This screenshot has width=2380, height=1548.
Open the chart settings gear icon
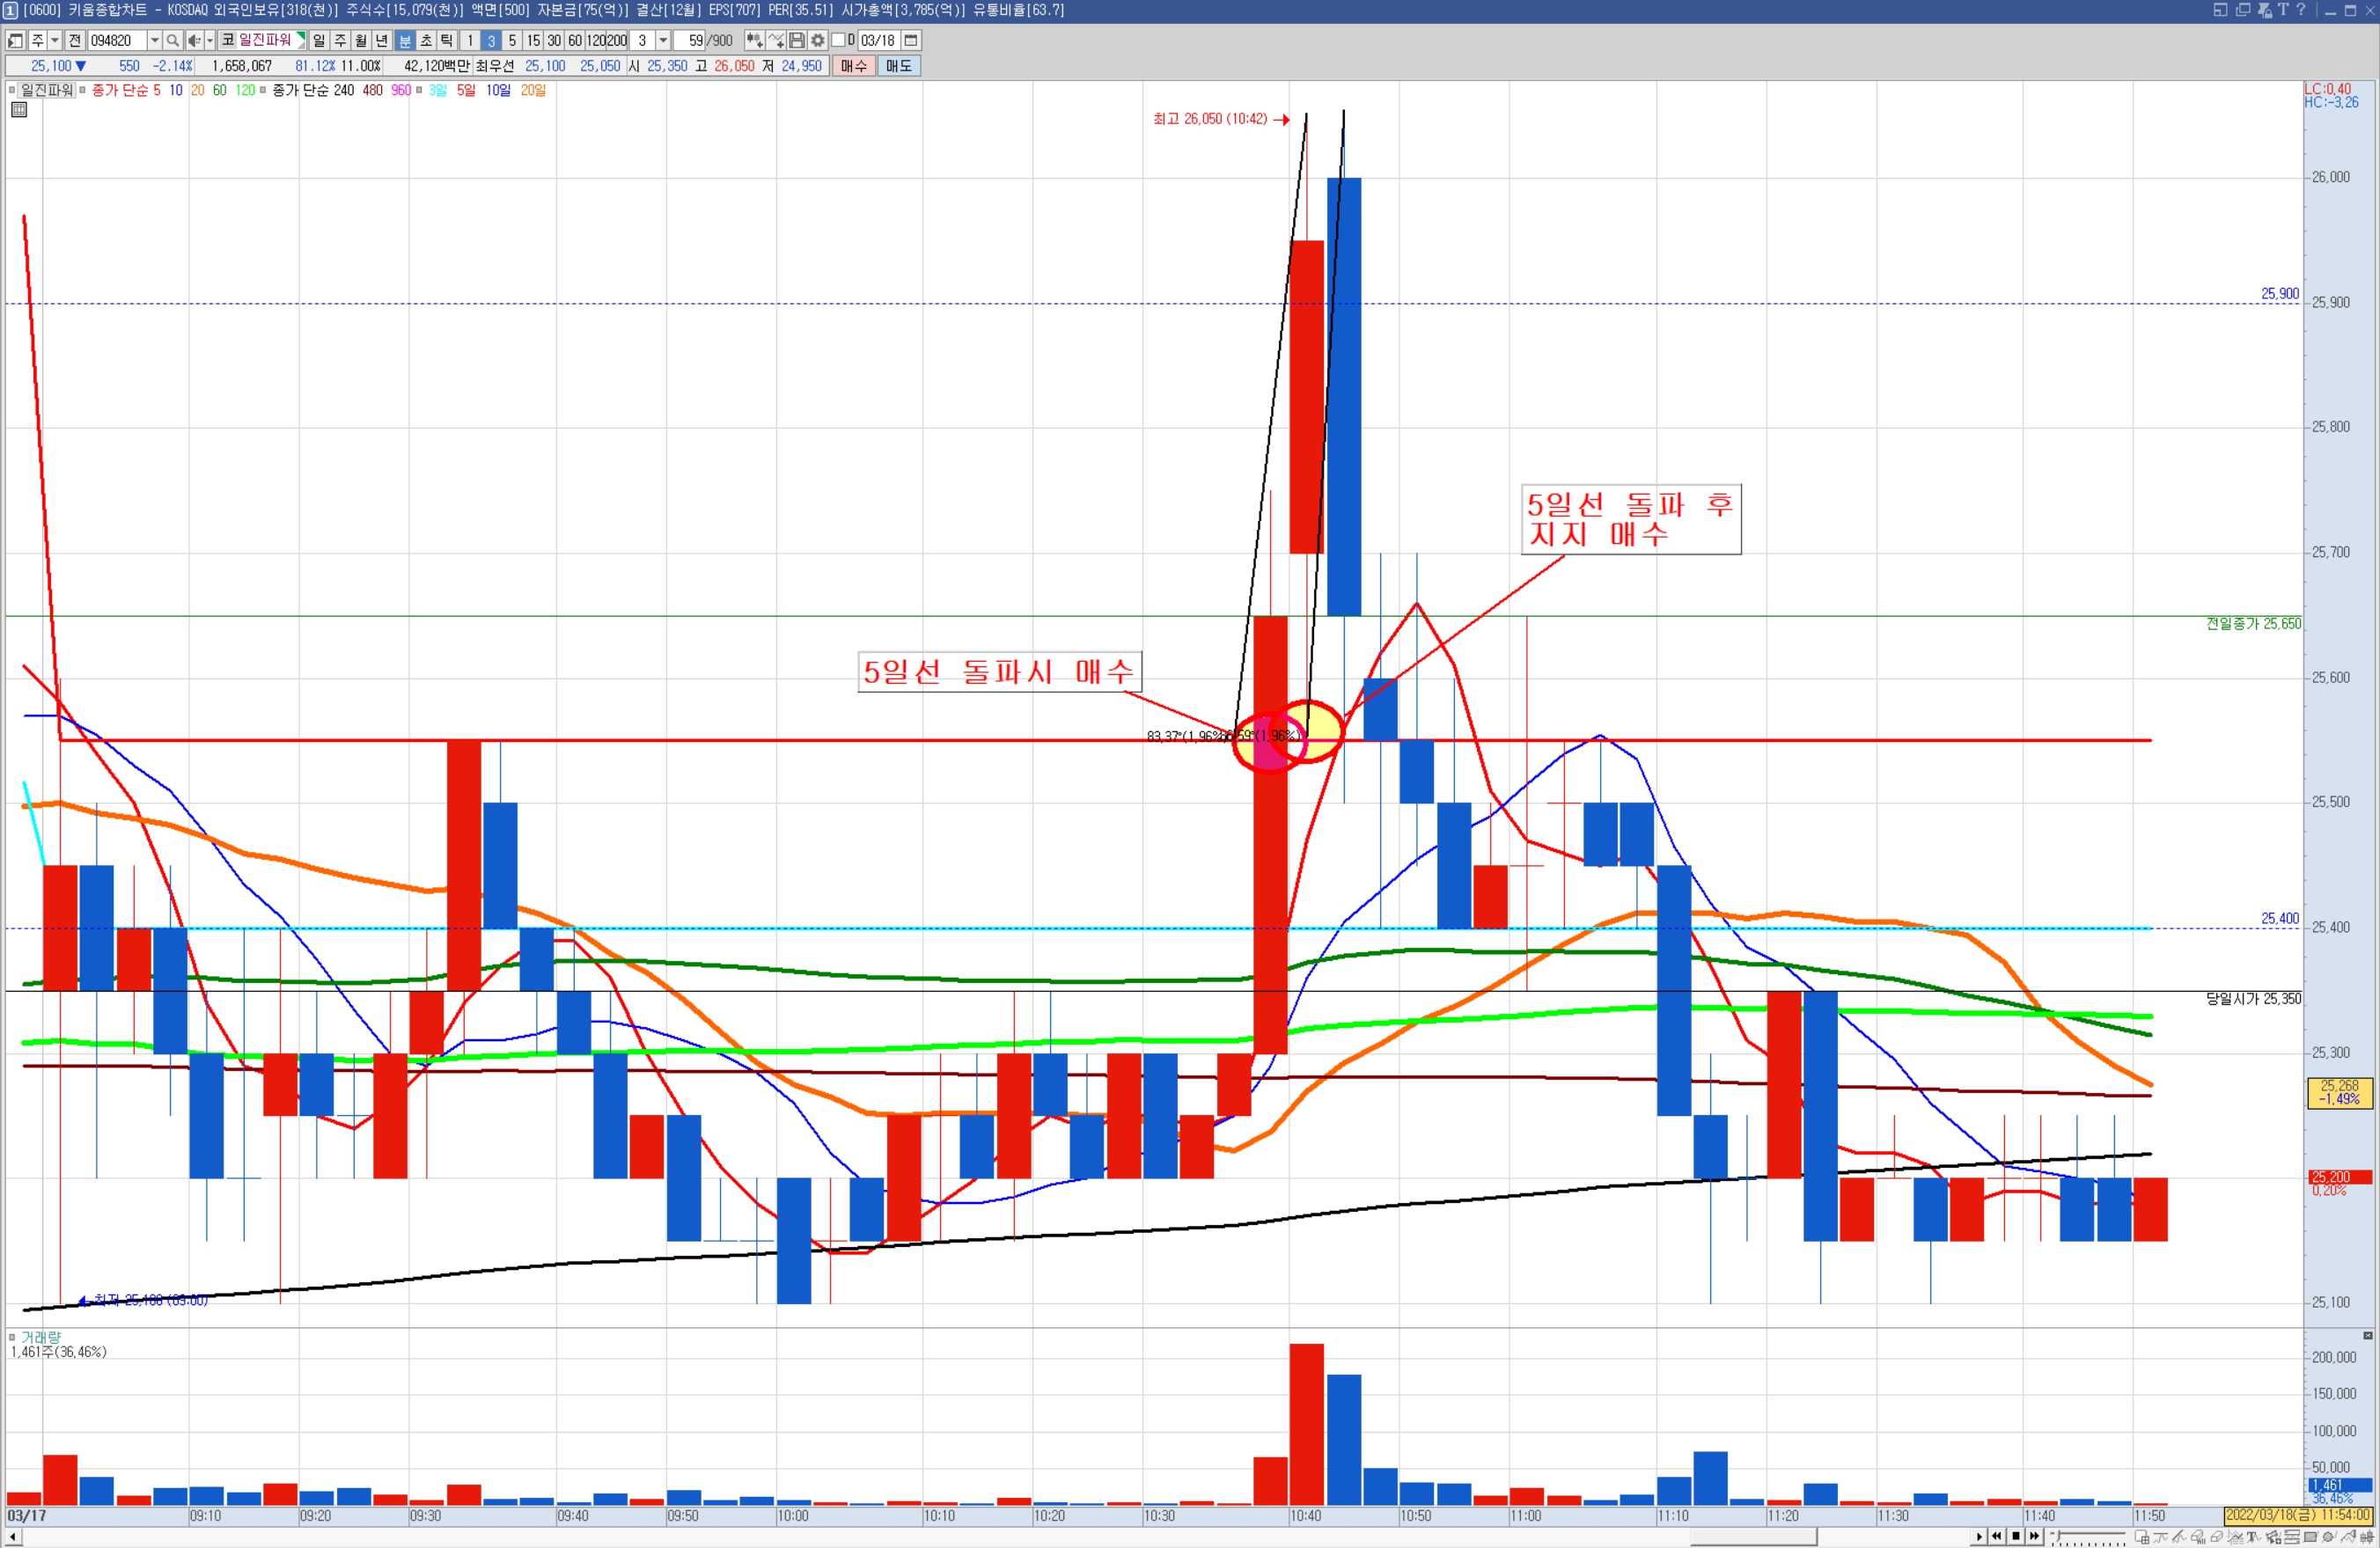click(x=818, y=41)
